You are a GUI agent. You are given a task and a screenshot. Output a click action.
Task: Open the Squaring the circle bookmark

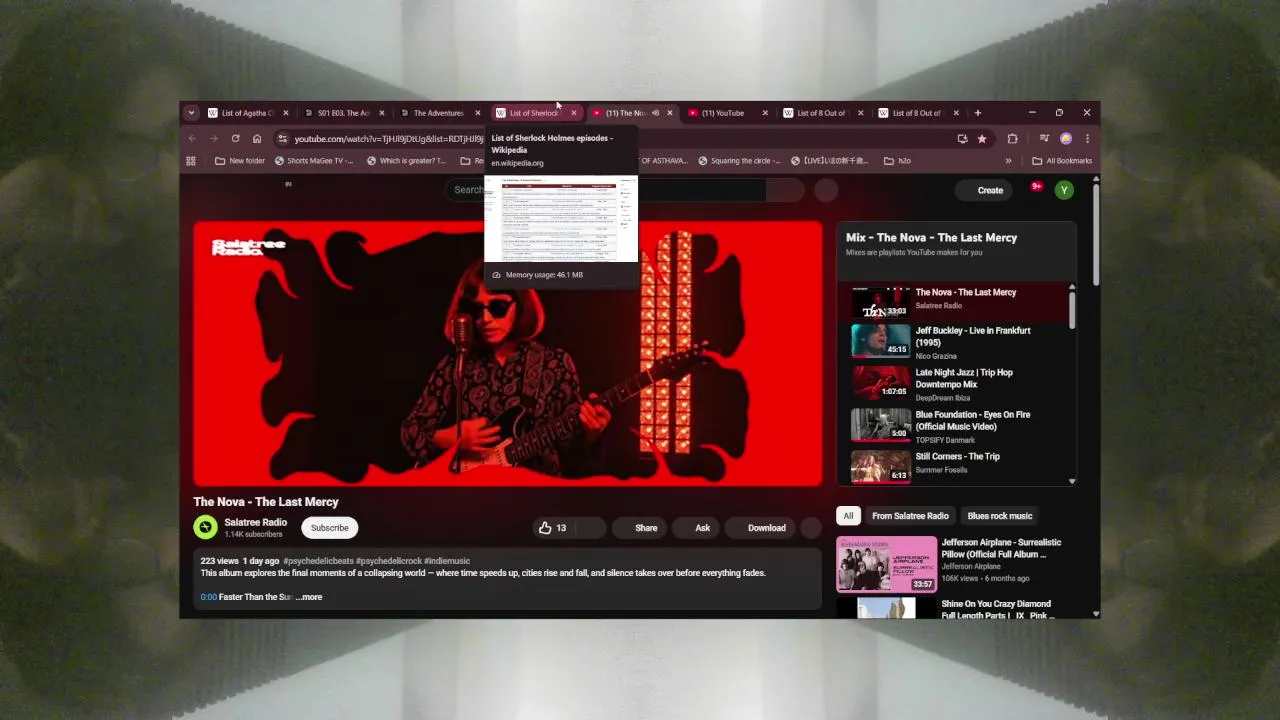coord(739,161)
